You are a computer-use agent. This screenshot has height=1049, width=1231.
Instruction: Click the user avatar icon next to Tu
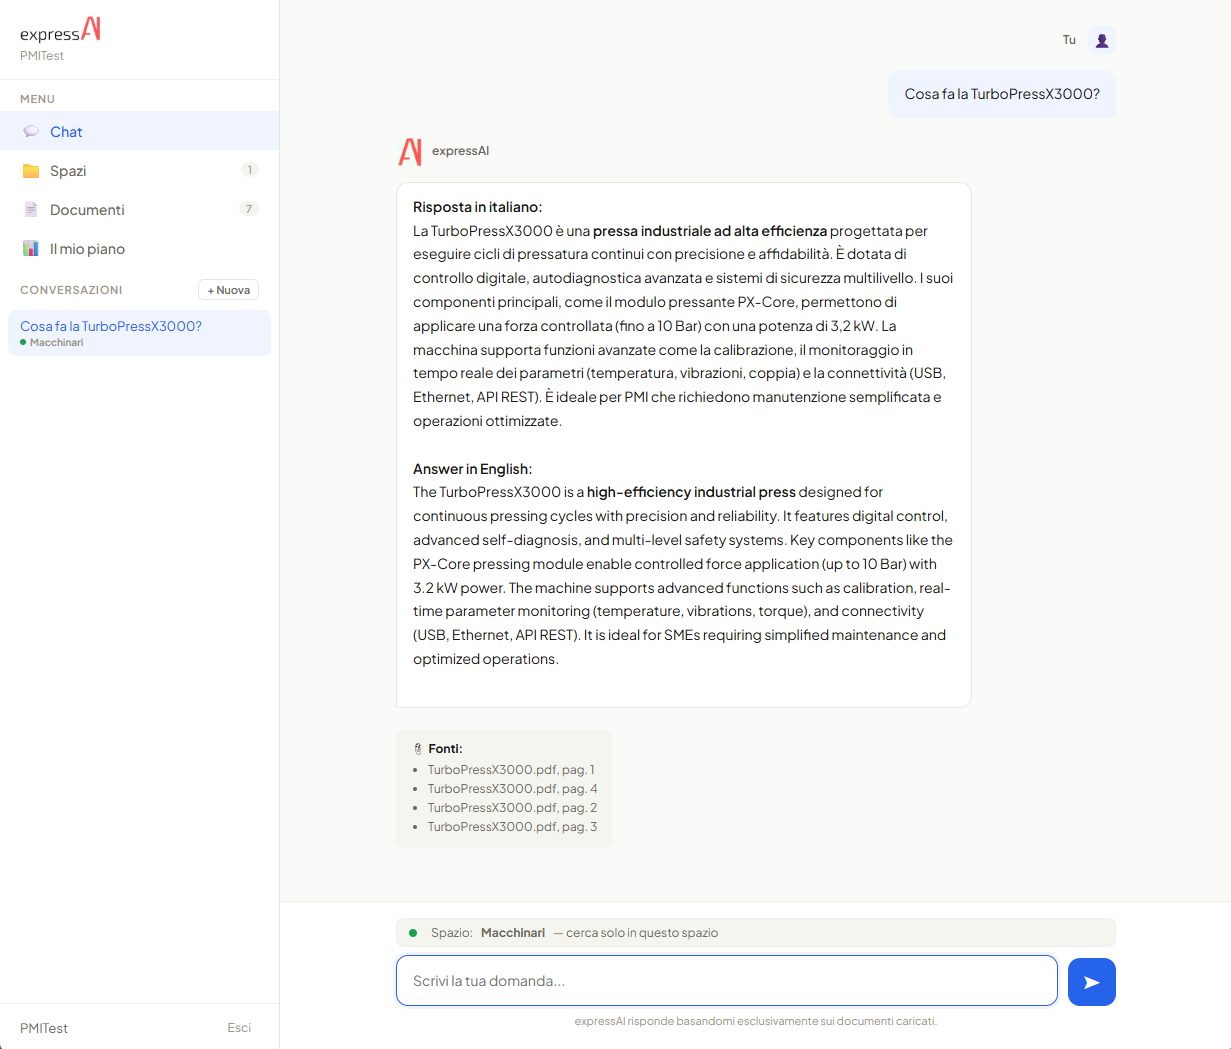(x=1101, y=40)
